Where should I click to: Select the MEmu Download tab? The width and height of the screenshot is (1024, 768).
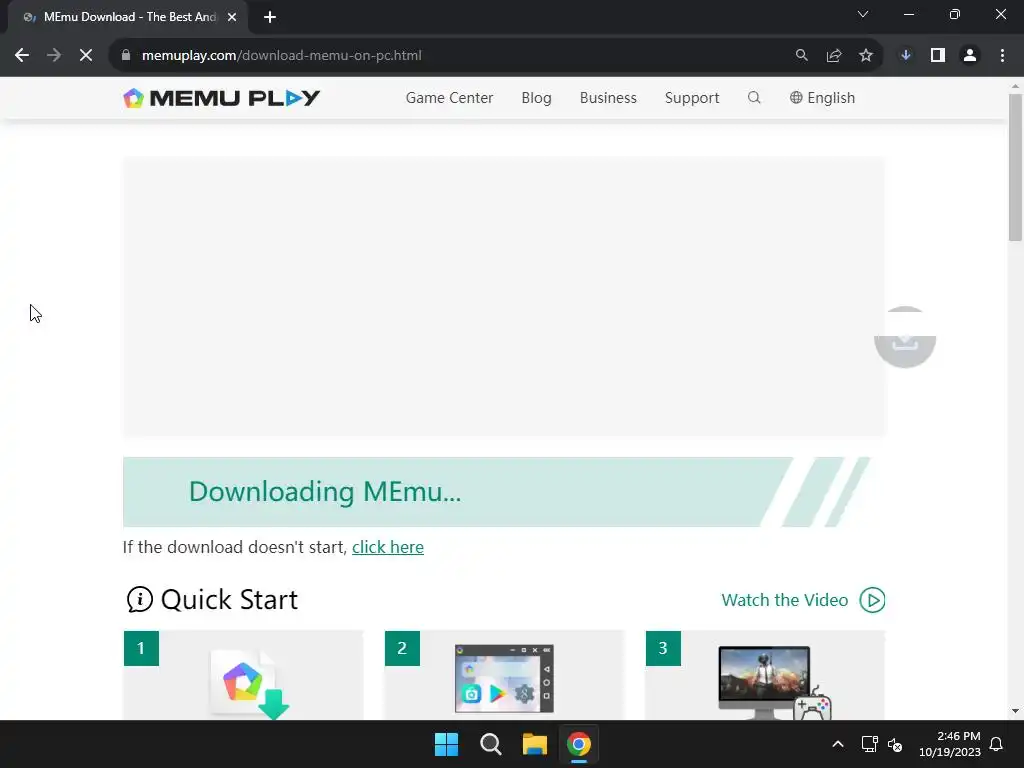[x=129, y=17]
